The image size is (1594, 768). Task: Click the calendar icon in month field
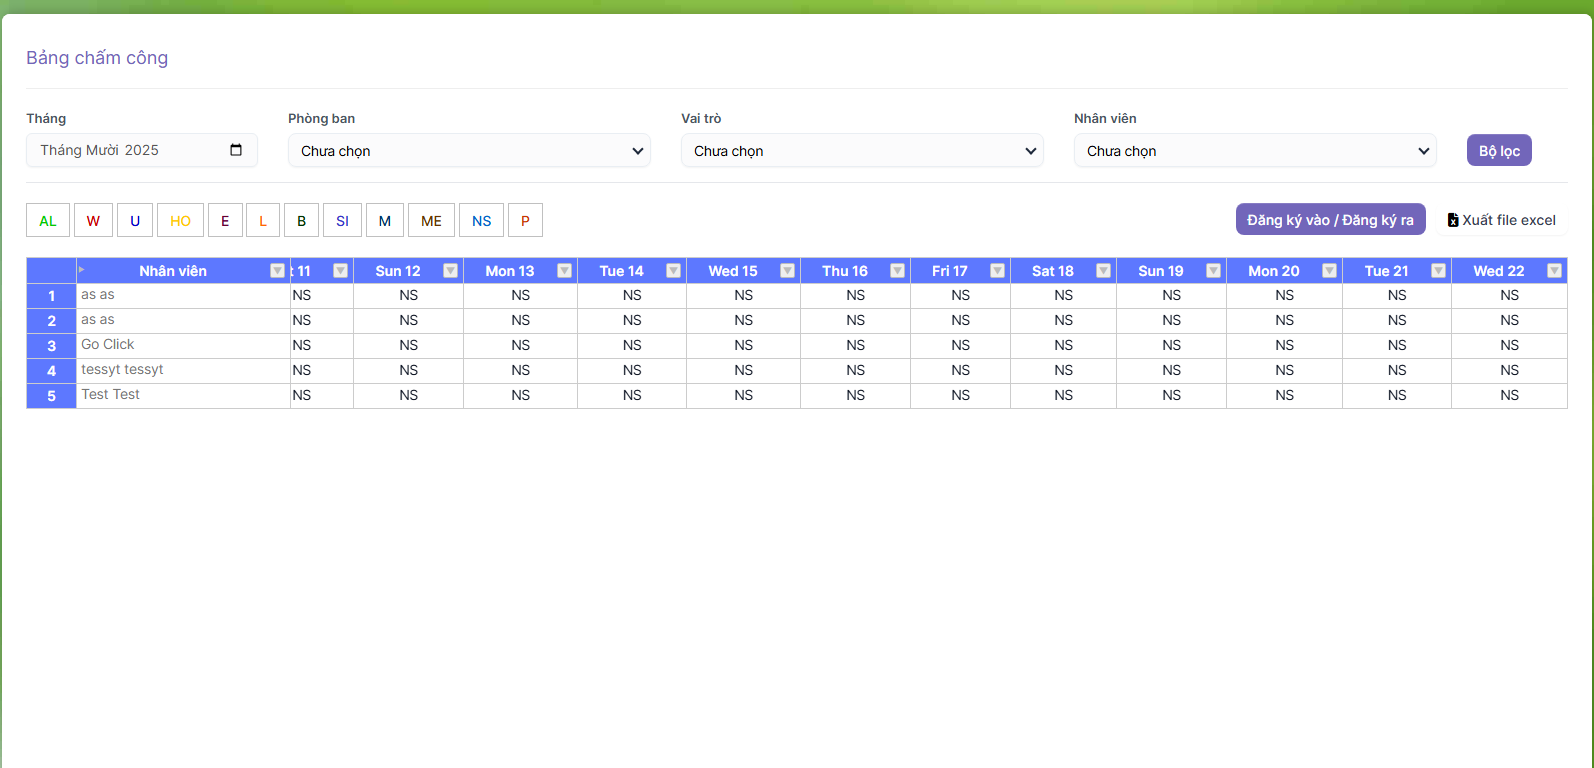coord(236,150)
